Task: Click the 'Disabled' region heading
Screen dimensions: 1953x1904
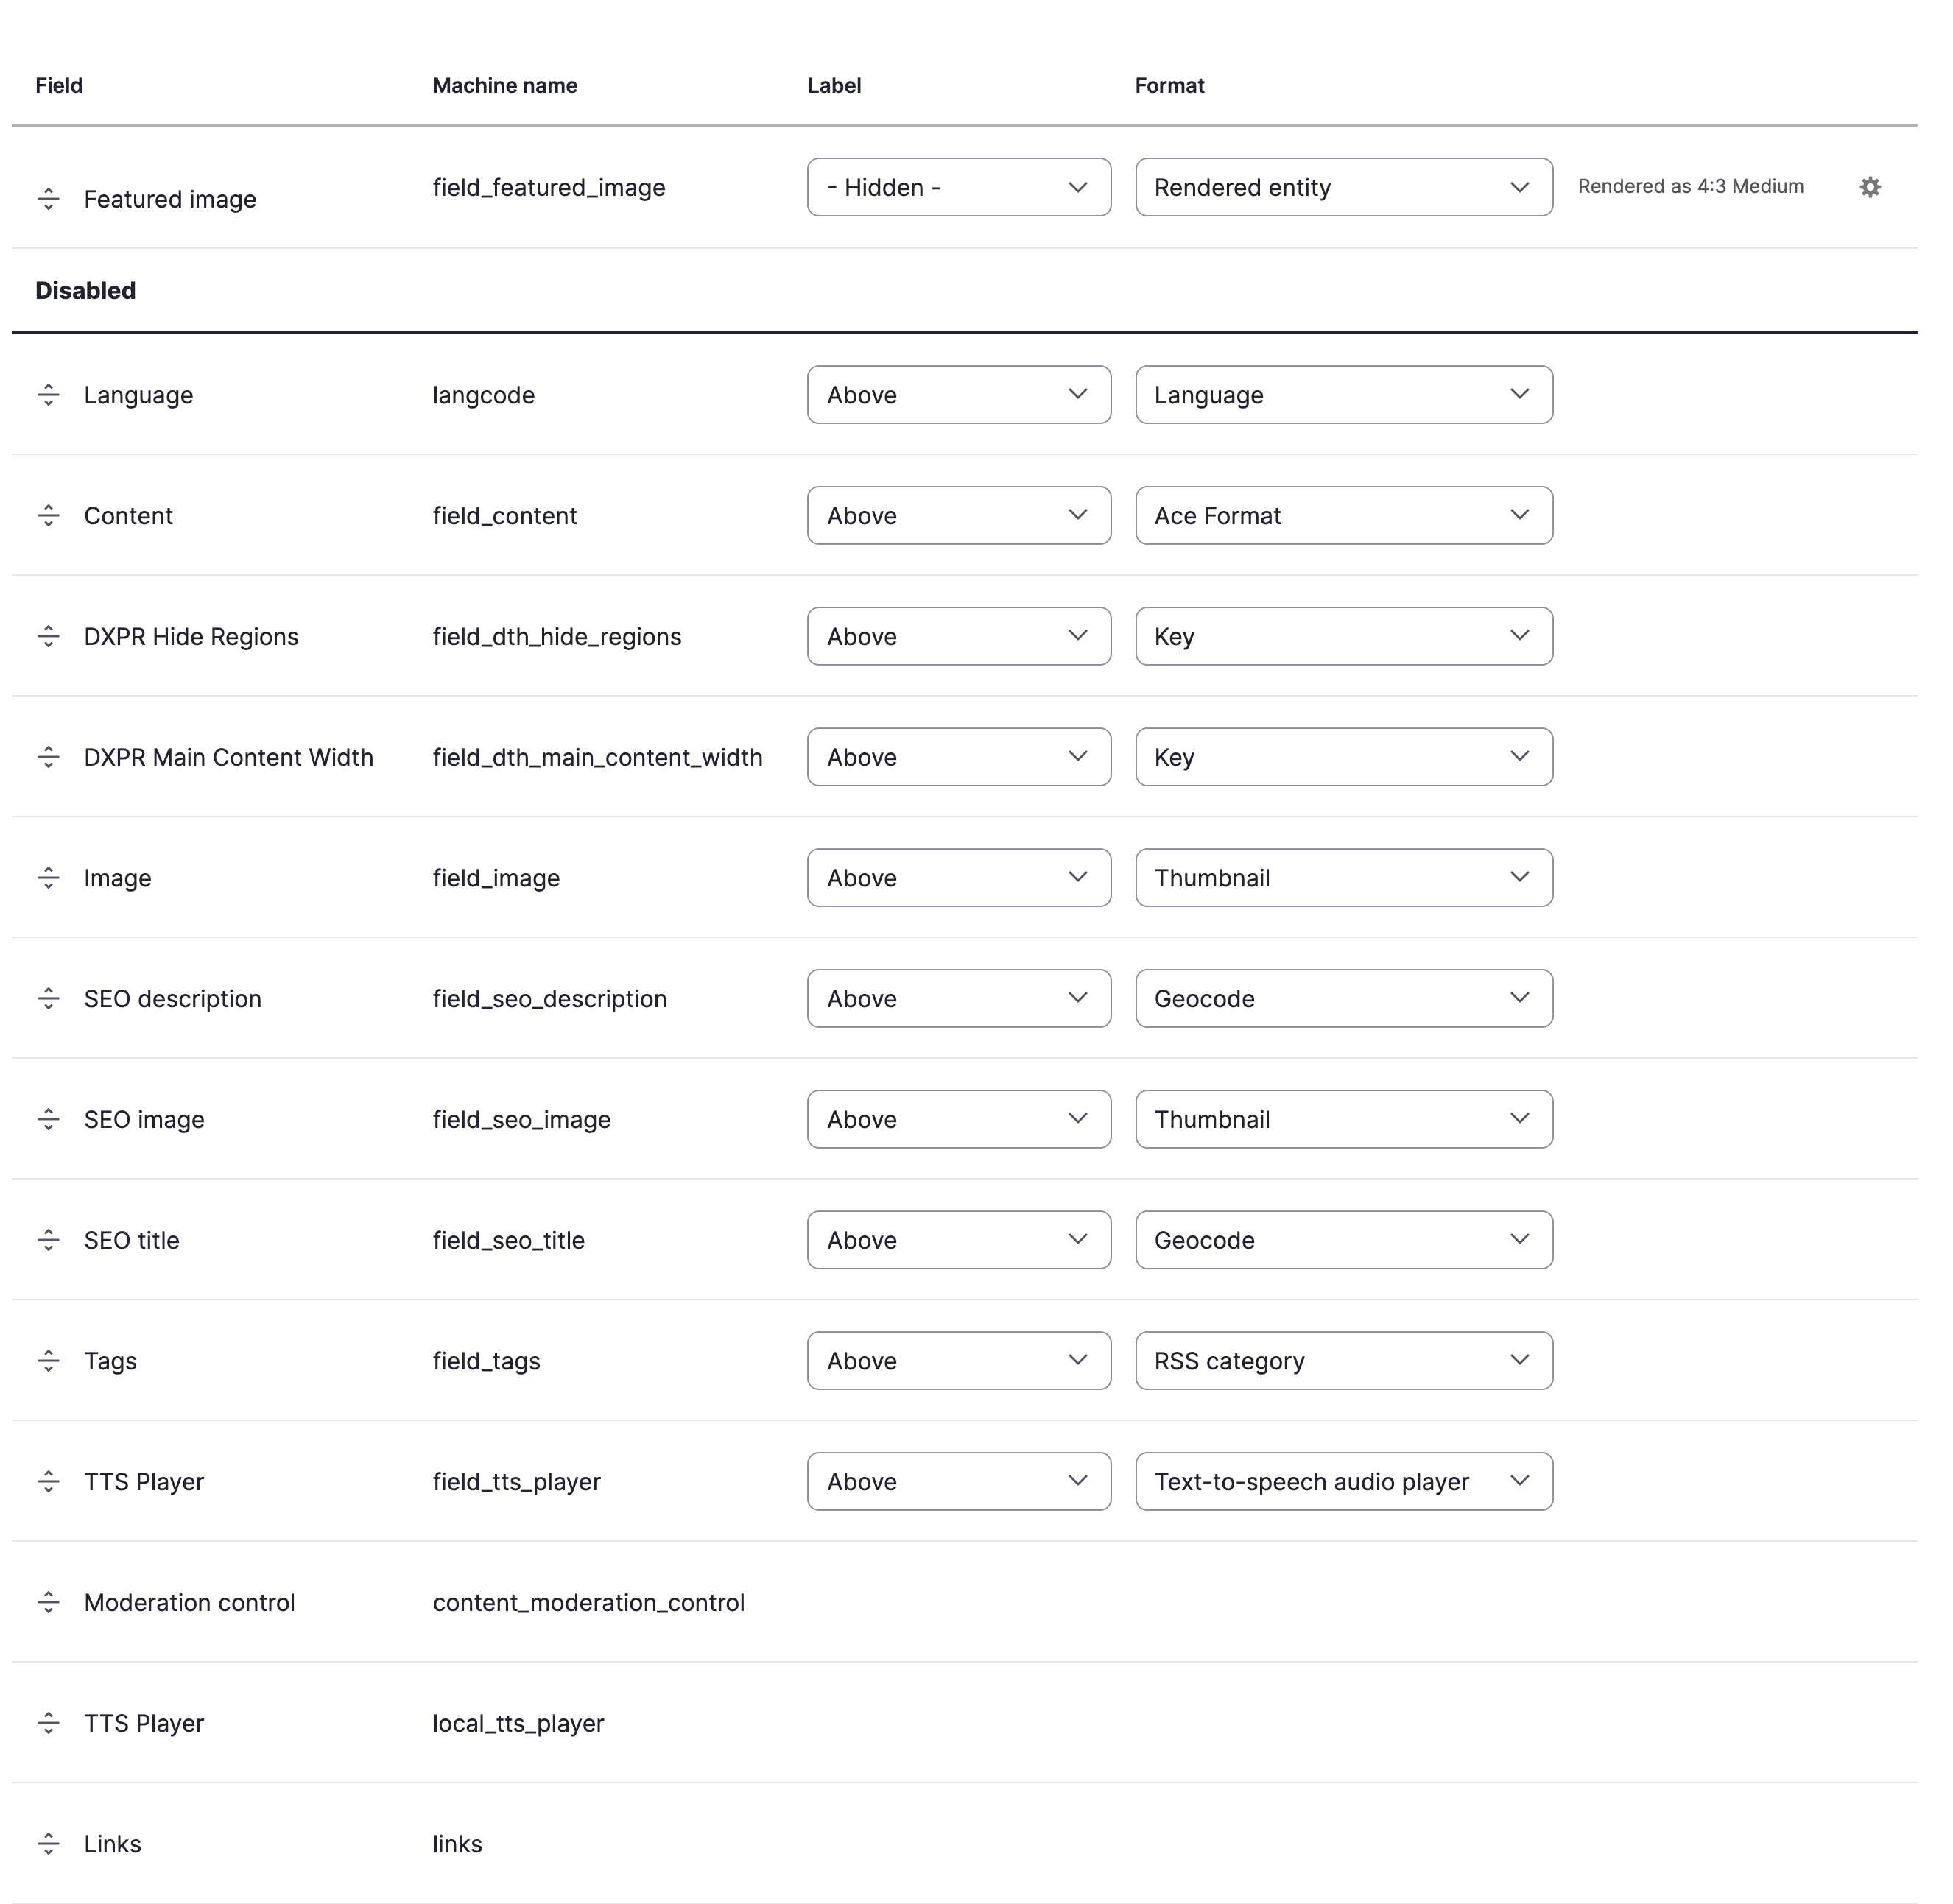Action: (x=85, y=291)
